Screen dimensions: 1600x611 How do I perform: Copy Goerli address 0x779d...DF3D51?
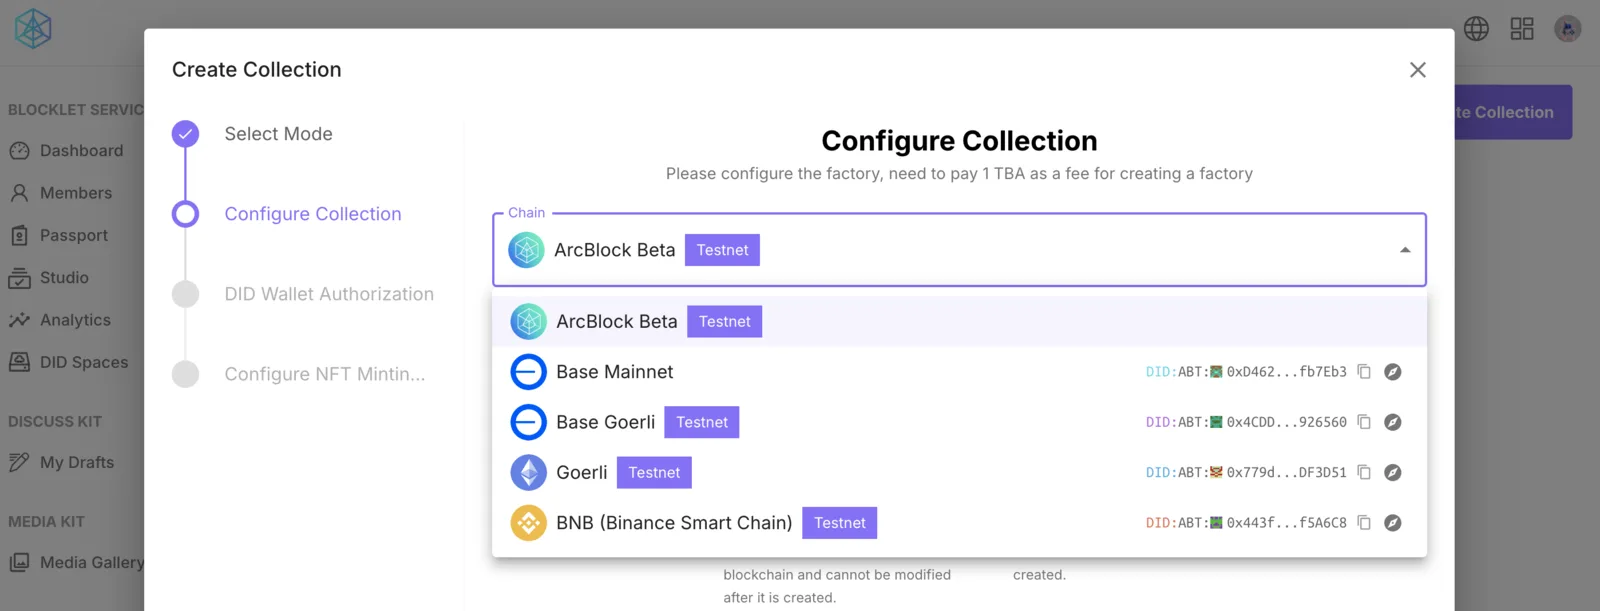(x=1364, y=472)
